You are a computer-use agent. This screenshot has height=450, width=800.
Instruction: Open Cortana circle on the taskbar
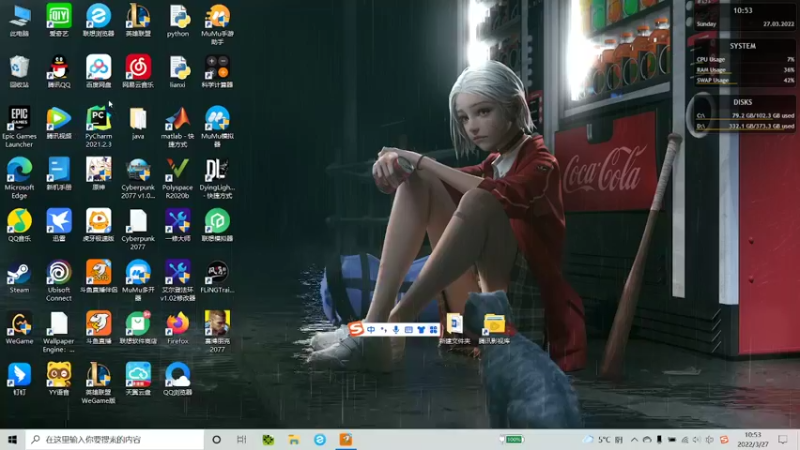pos(216,439)
